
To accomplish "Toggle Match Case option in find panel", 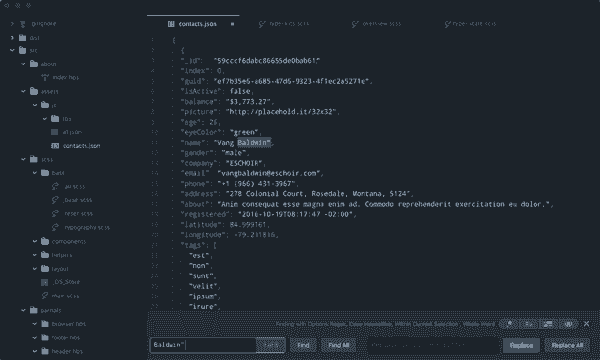I will point(528,324).
